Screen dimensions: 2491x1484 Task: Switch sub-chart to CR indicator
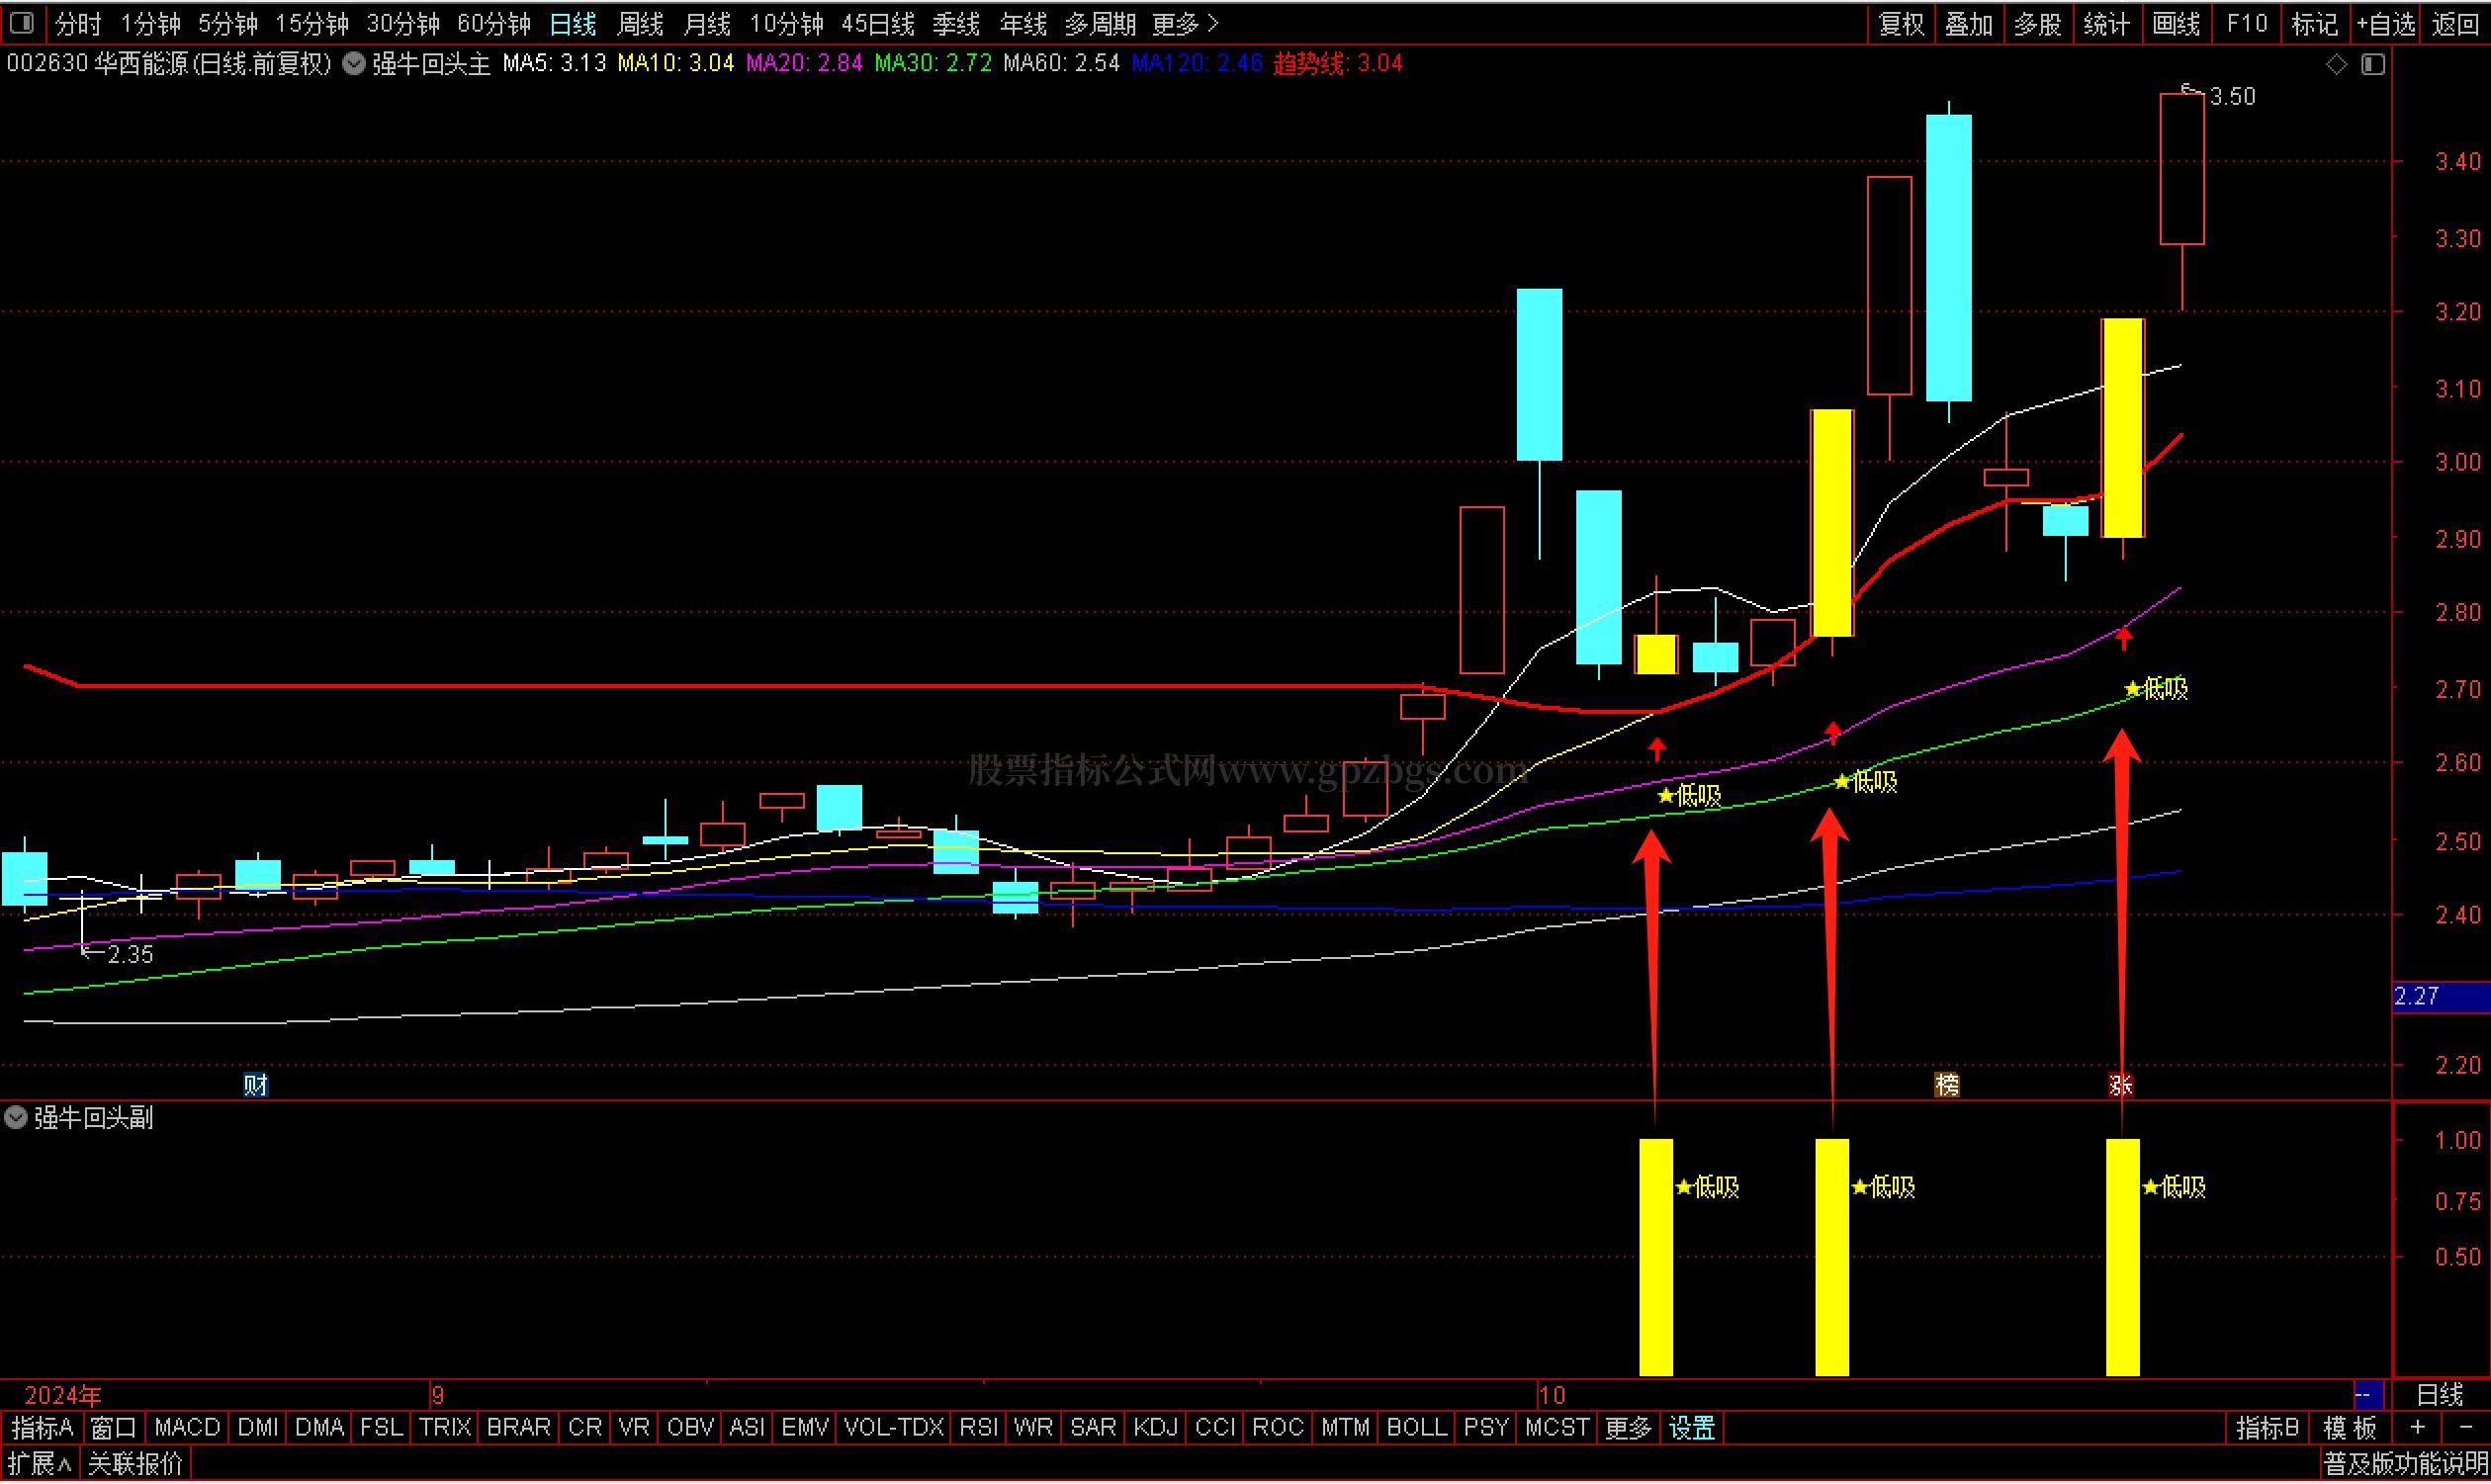pyautogui.click(x=585, y=1429)
